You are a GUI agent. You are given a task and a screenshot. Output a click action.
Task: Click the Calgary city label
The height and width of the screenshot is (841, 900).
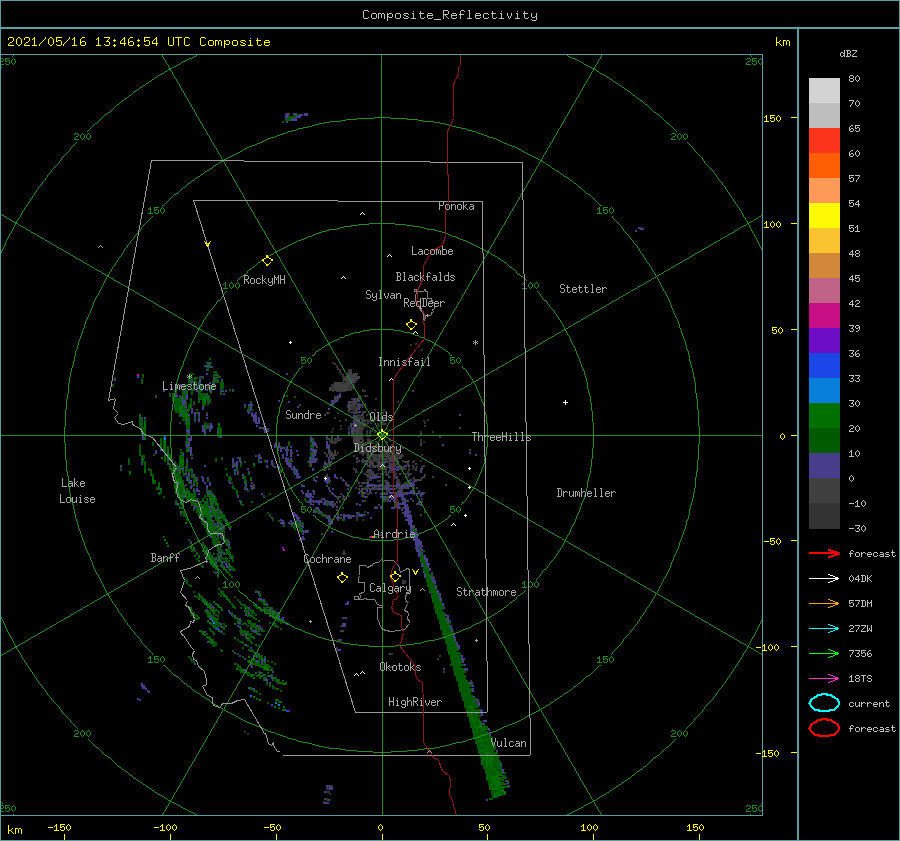[390, 588]
